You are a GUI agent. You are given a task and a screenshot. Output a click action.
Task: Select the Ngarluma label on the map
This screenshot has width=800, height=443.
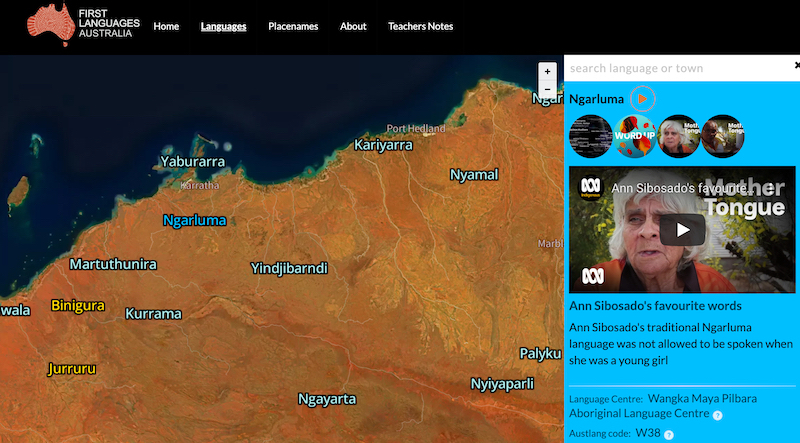194,220
